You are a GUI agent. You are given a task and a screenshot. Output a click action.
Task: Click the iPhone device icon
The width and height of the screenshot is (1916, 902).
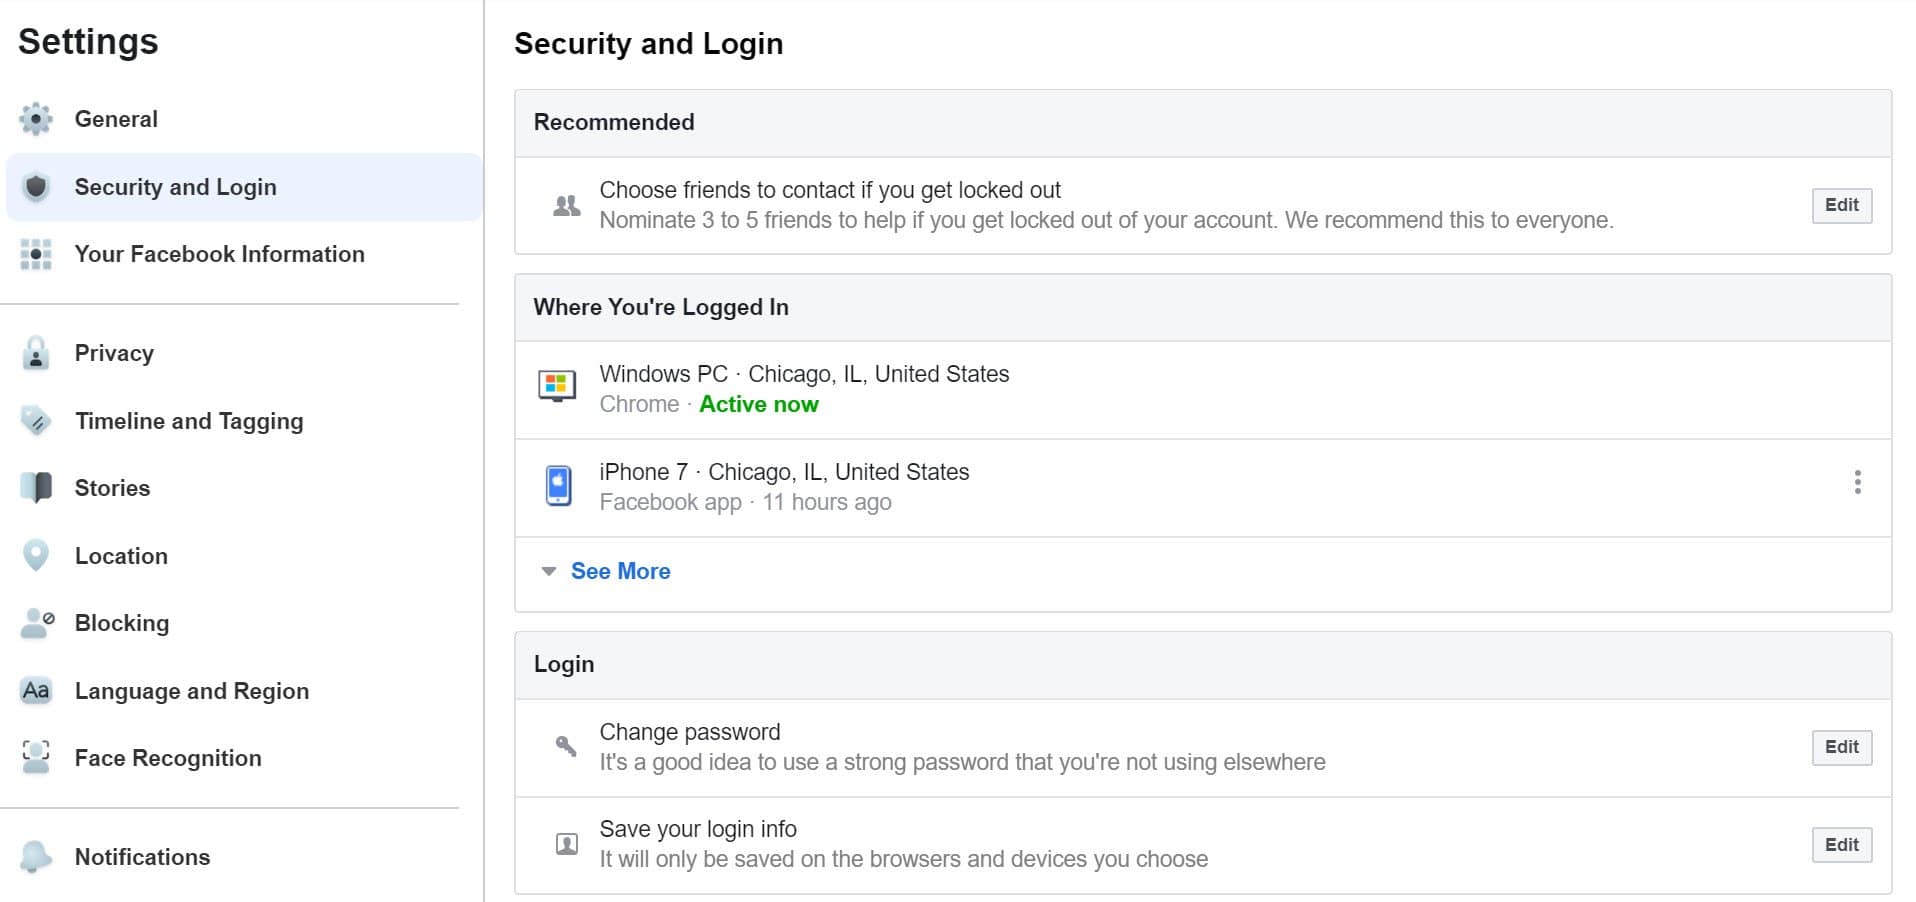point(560,486)
